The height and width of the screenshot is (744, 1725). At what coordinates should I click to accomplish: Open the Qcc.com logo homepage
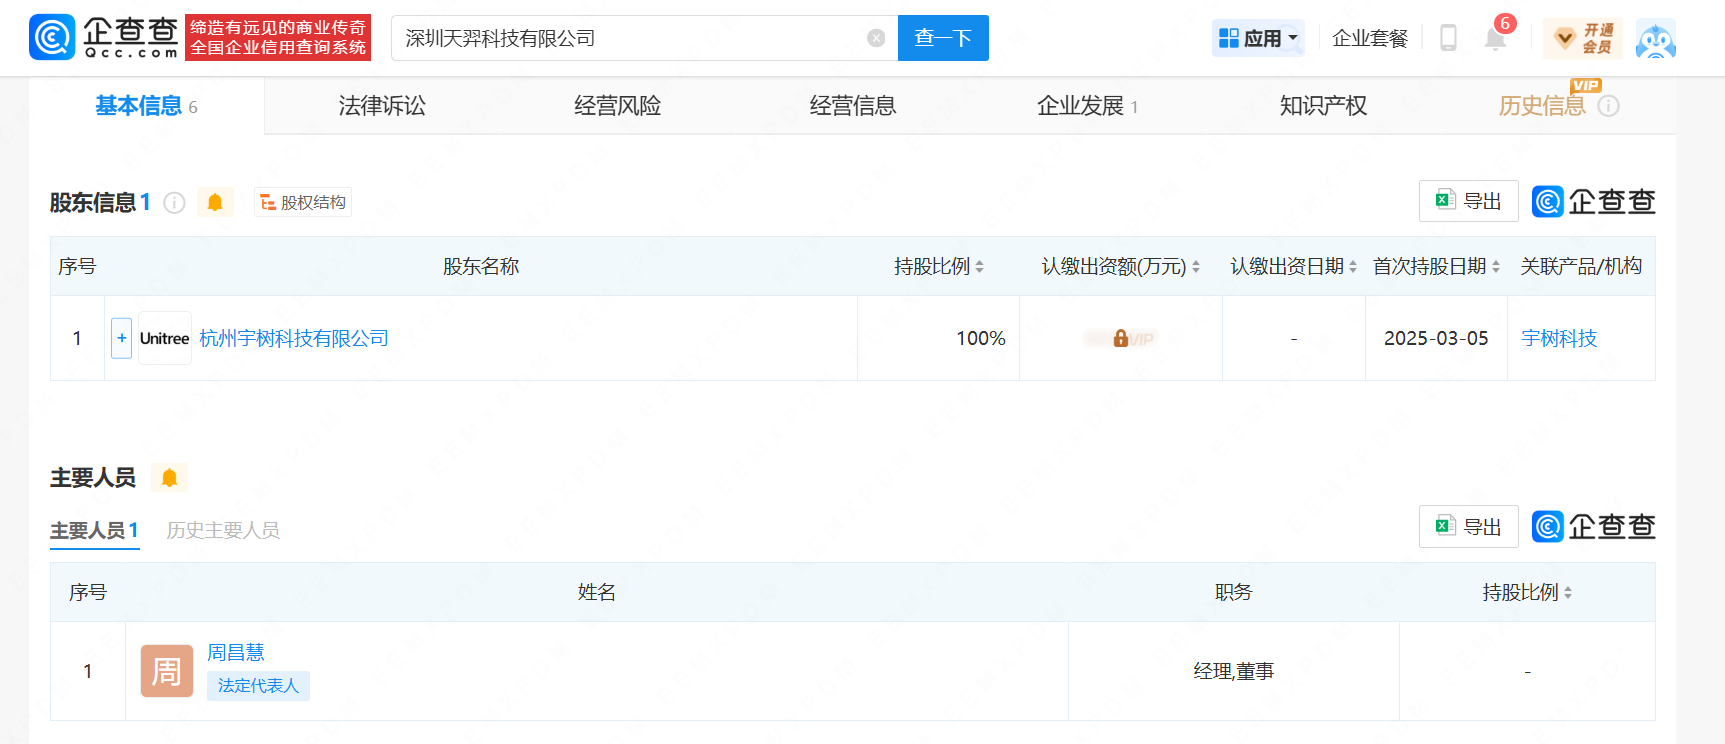pos(104,37)
